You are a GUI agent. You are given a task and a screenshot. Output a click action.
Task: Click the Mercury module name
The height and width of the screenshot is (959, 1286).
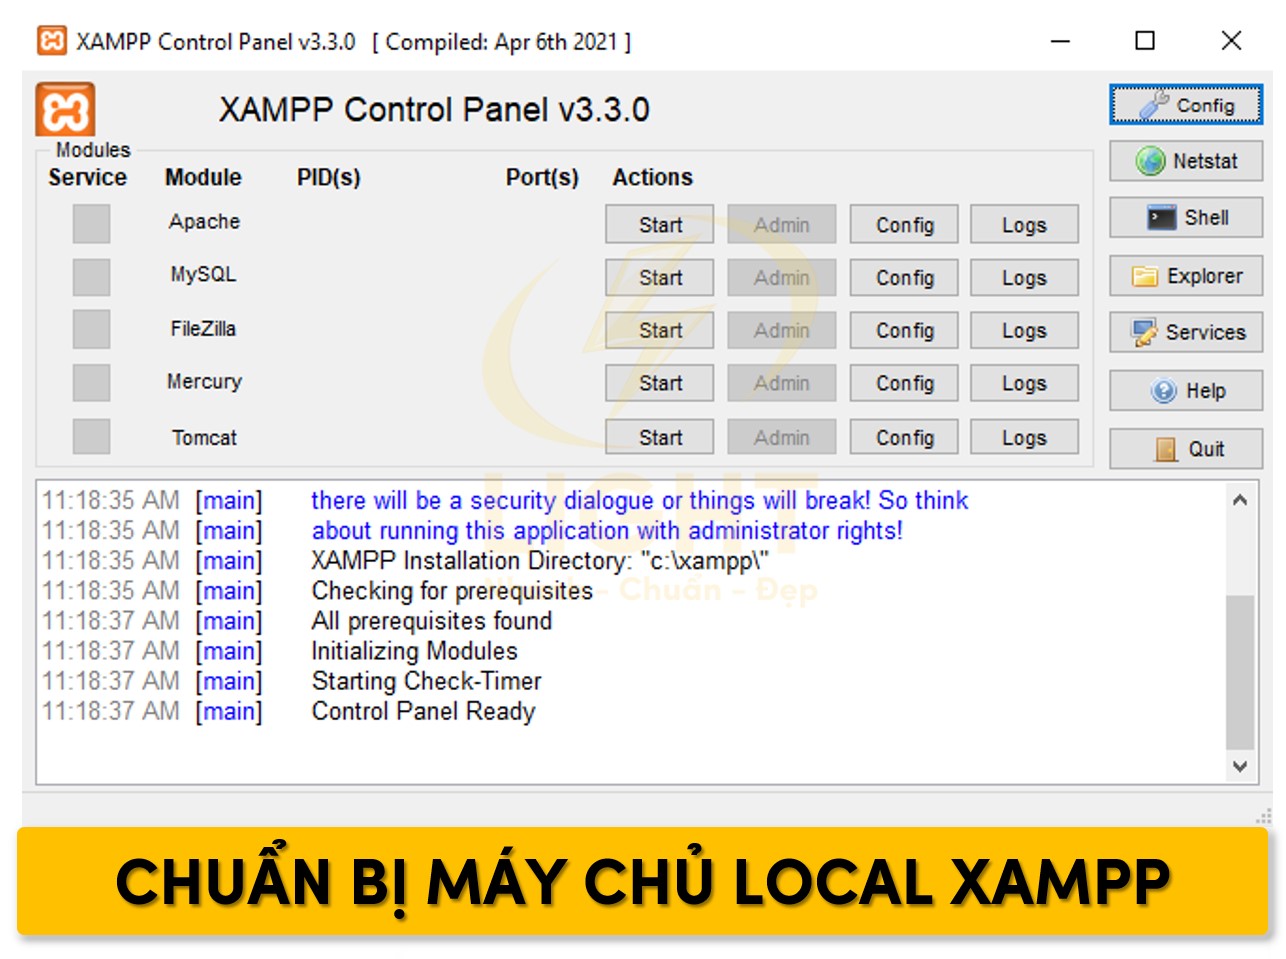(204, 382)
